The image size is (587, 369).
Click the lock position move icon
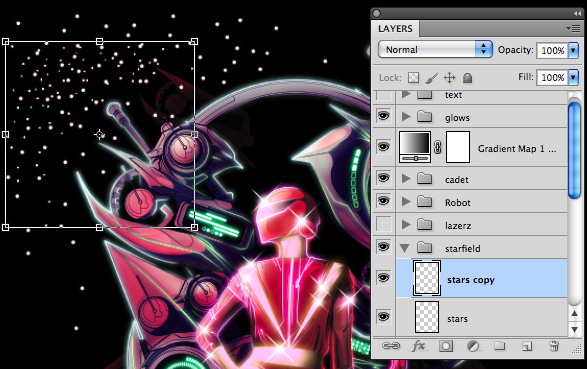449,78
